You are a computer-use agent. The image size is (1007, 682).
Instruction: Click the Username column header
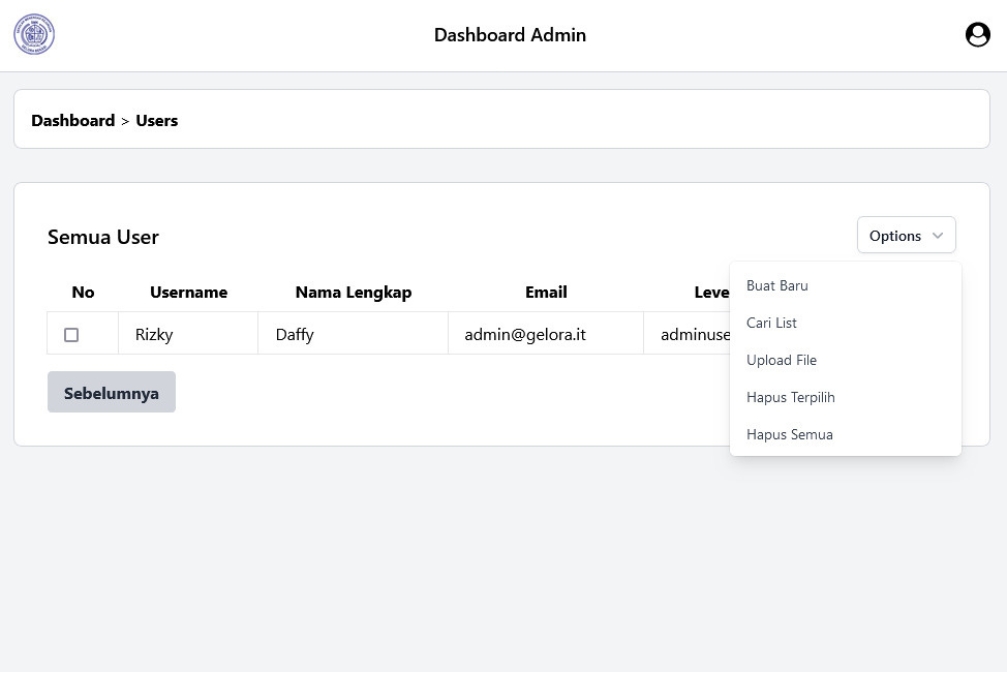point(188,292)
